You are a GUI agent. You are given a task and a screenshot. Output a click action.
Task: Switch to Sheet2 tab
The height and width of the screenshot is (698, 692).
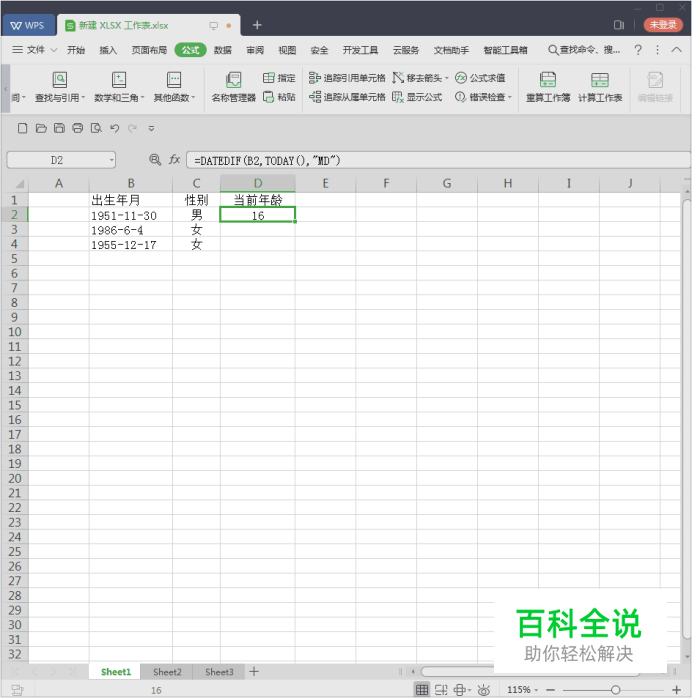click(x=167, y=672)
